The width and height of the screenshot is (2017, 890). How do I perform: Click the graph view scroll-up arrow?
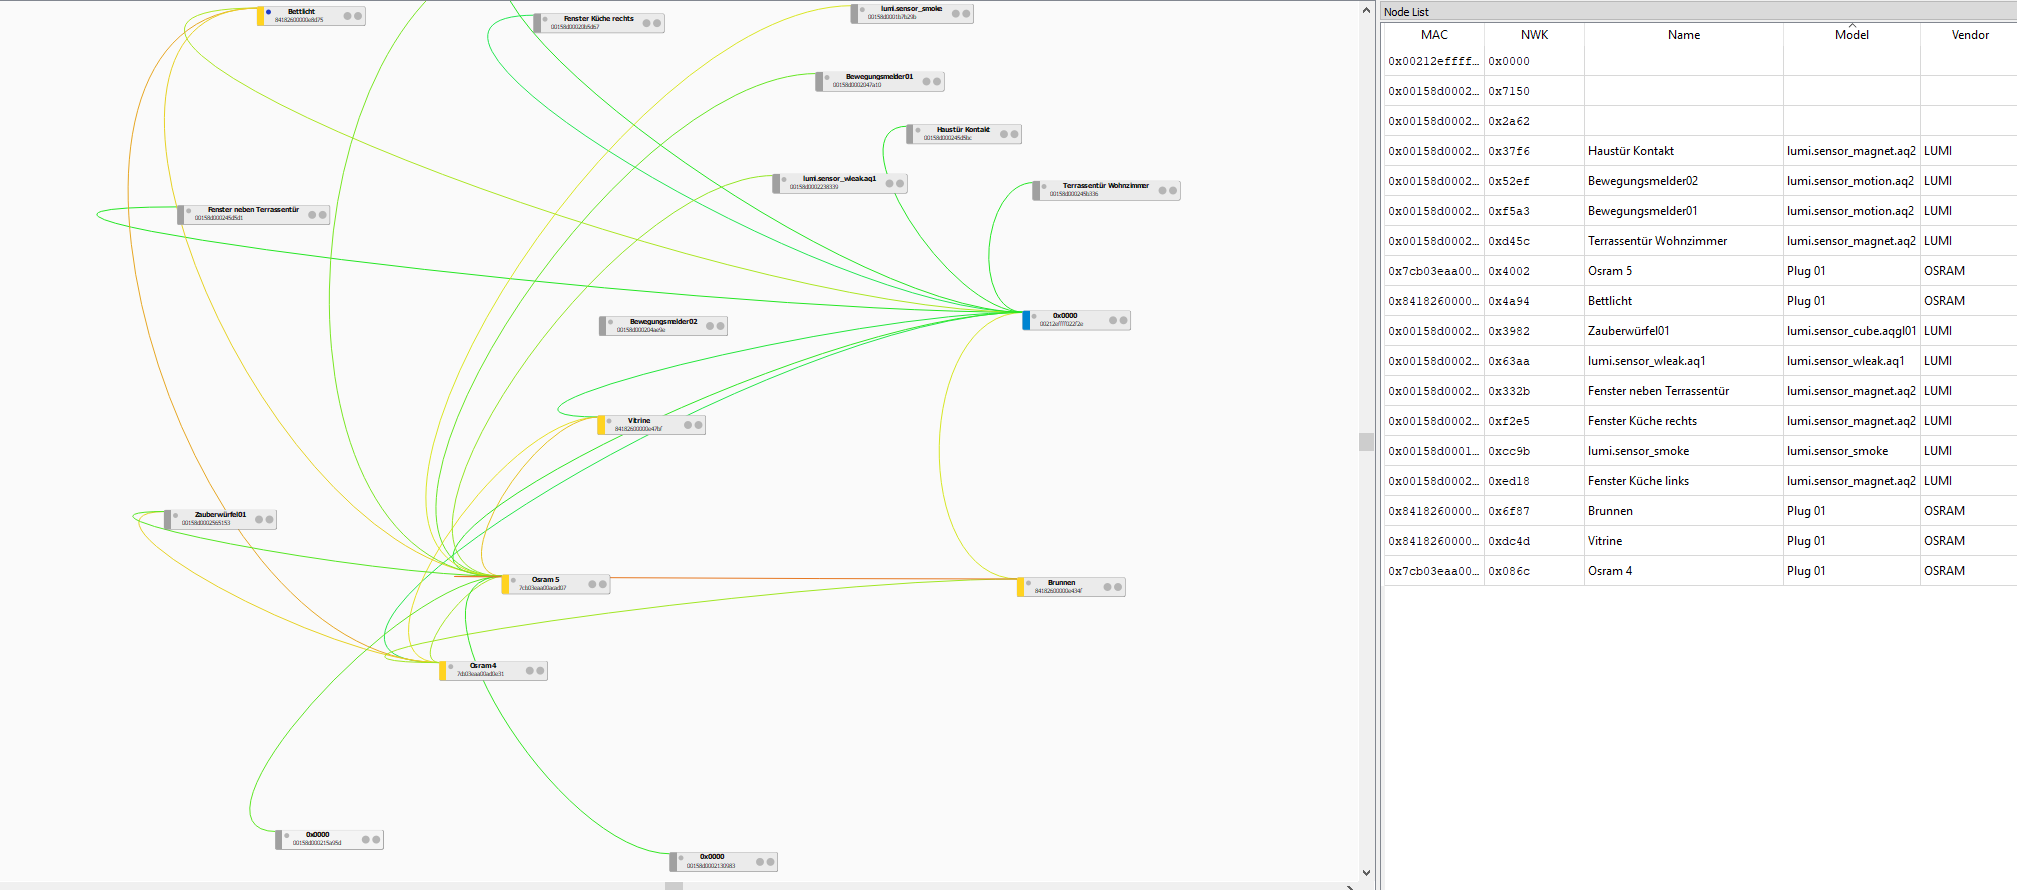(x=1366, y=9)
